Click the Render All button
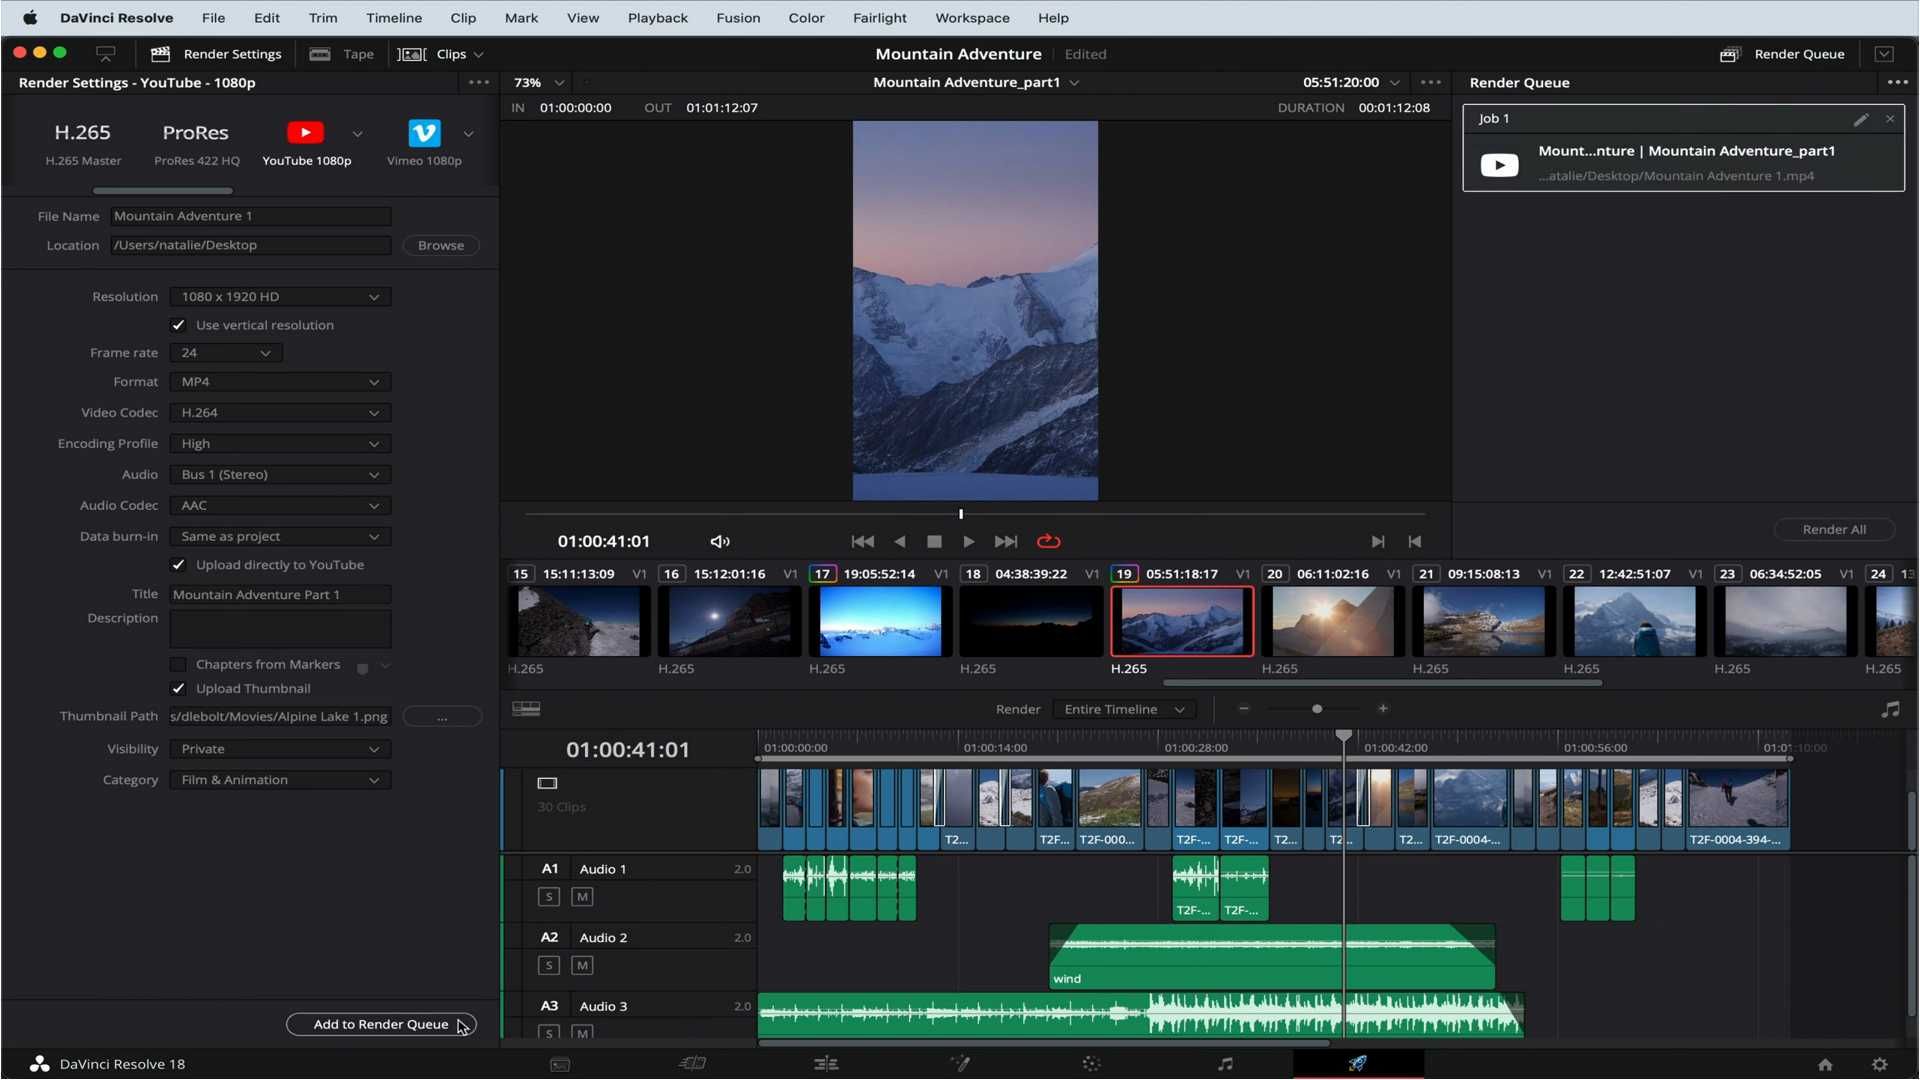The height and width of the screenshot is (1080, 1920). pos(1834,529)
